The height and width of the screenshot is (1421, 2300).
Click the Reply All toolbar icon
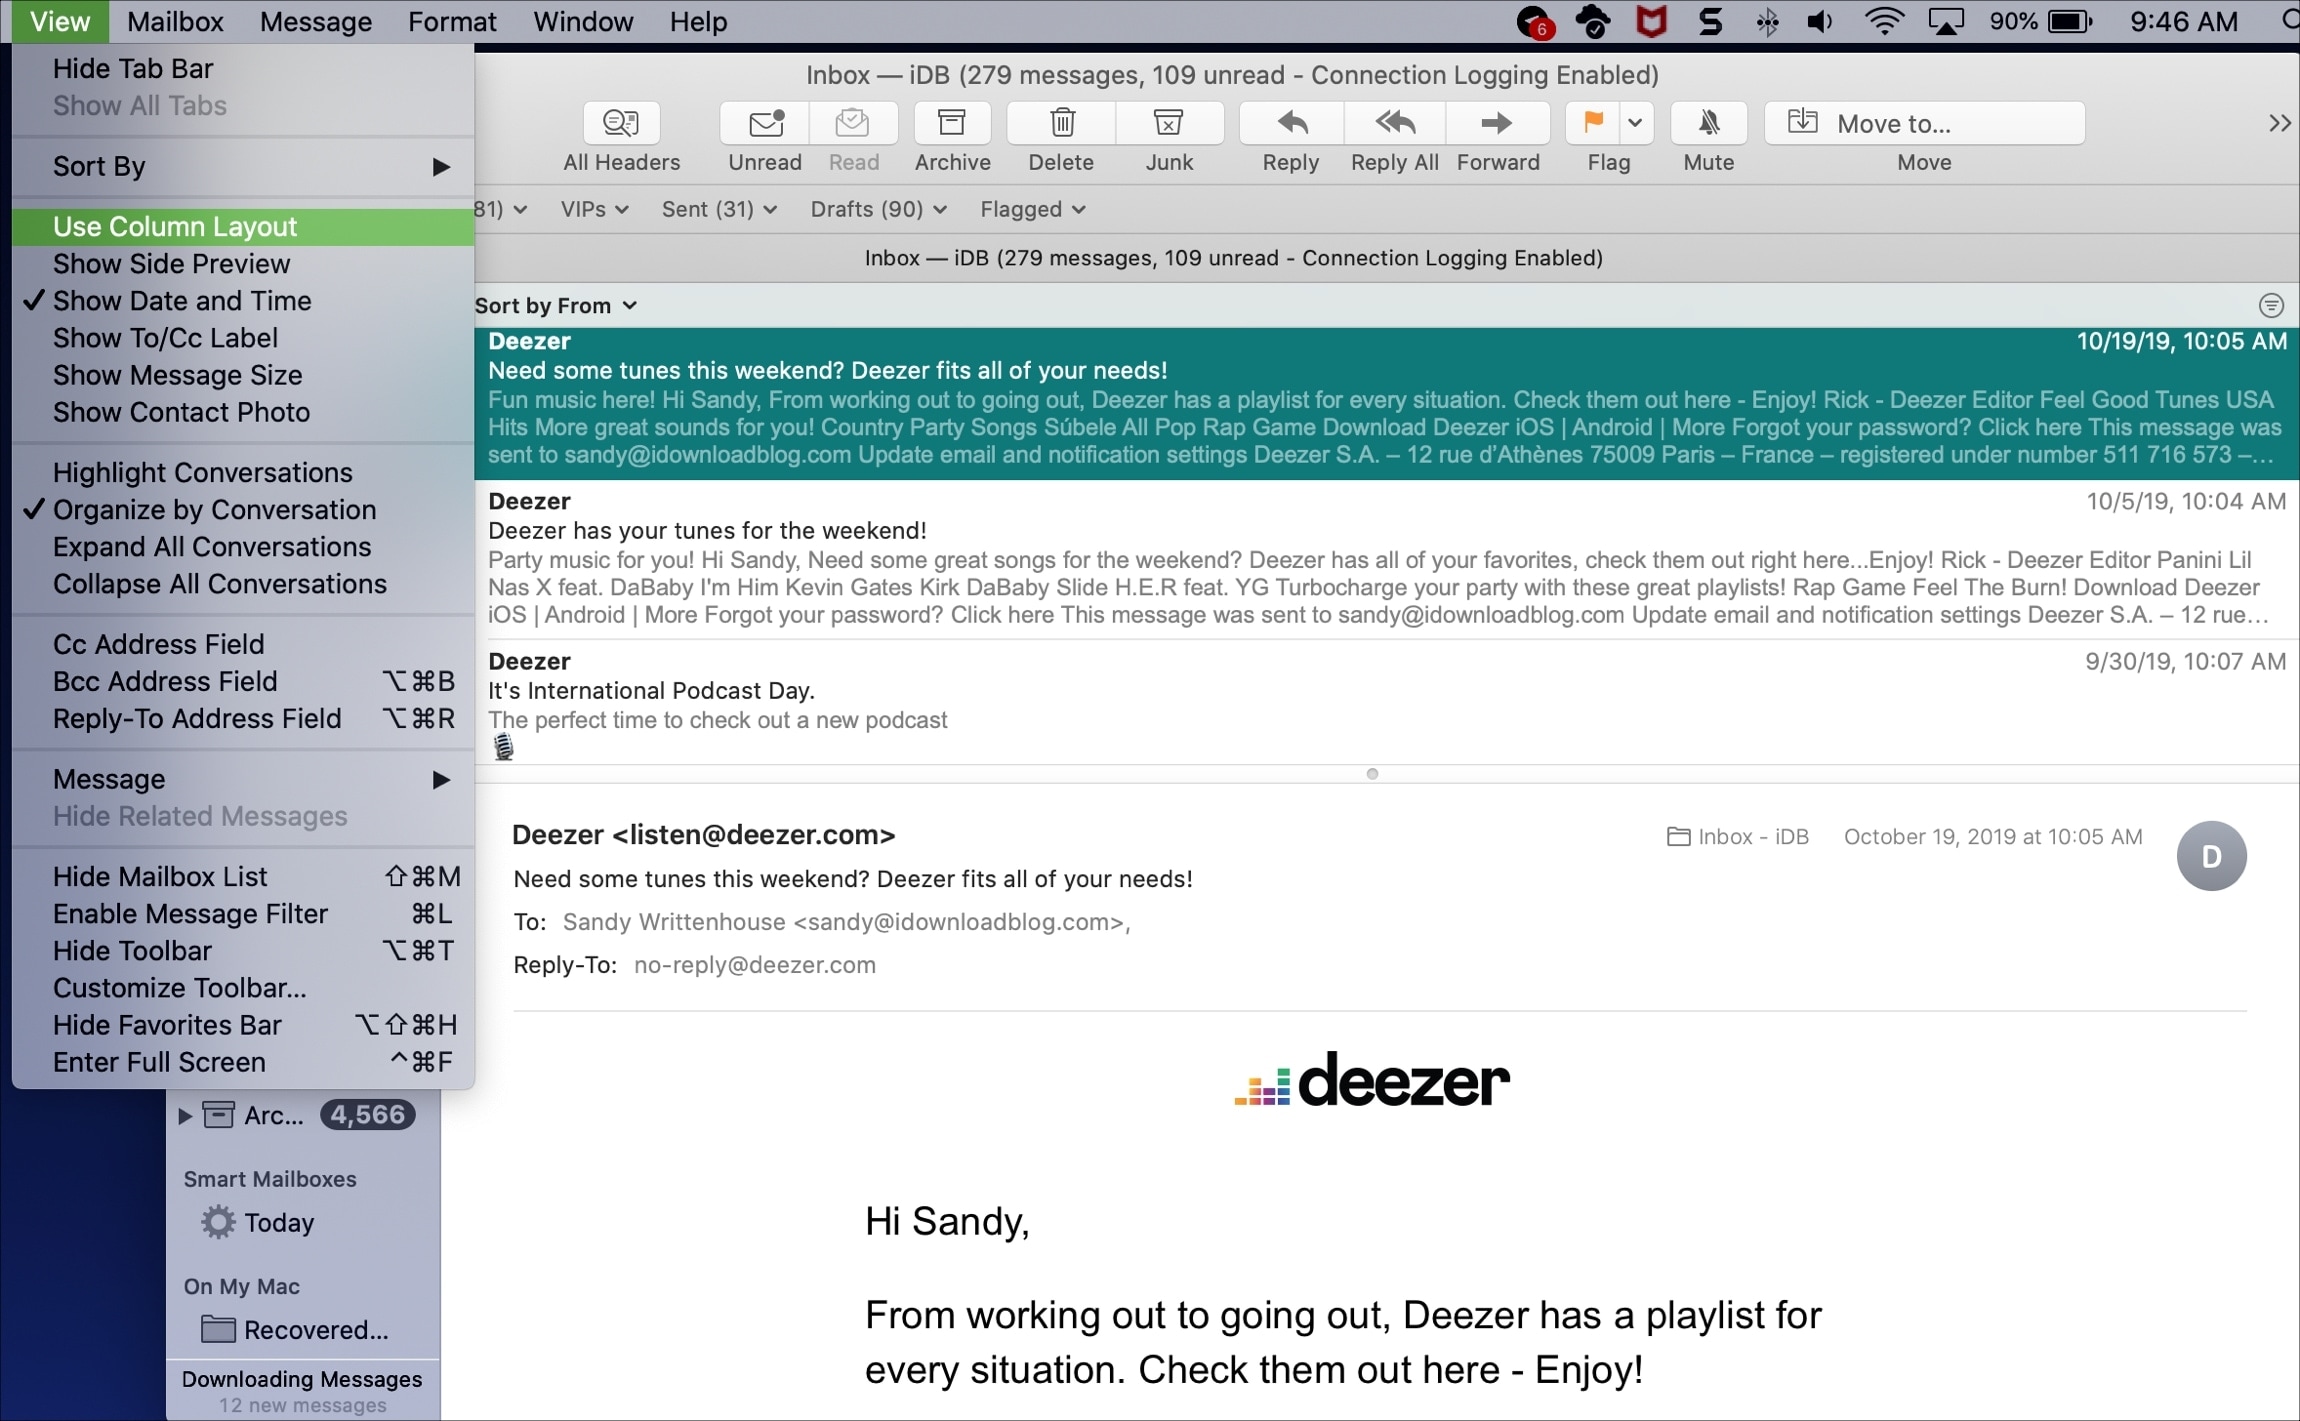[1395, 123]
